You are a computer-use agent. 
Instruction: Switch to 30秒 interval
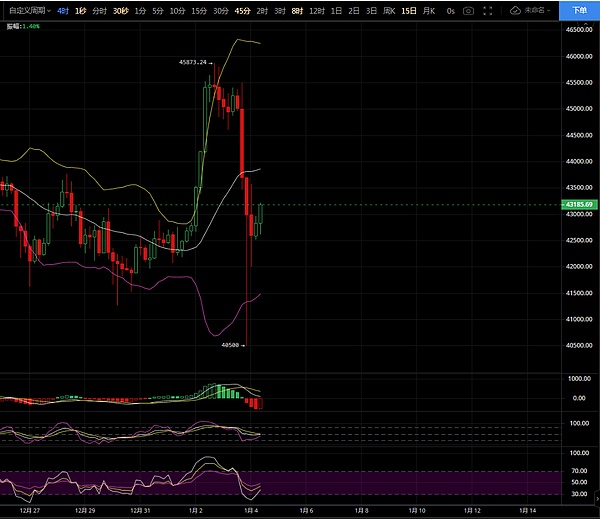(x=121, y=10)
